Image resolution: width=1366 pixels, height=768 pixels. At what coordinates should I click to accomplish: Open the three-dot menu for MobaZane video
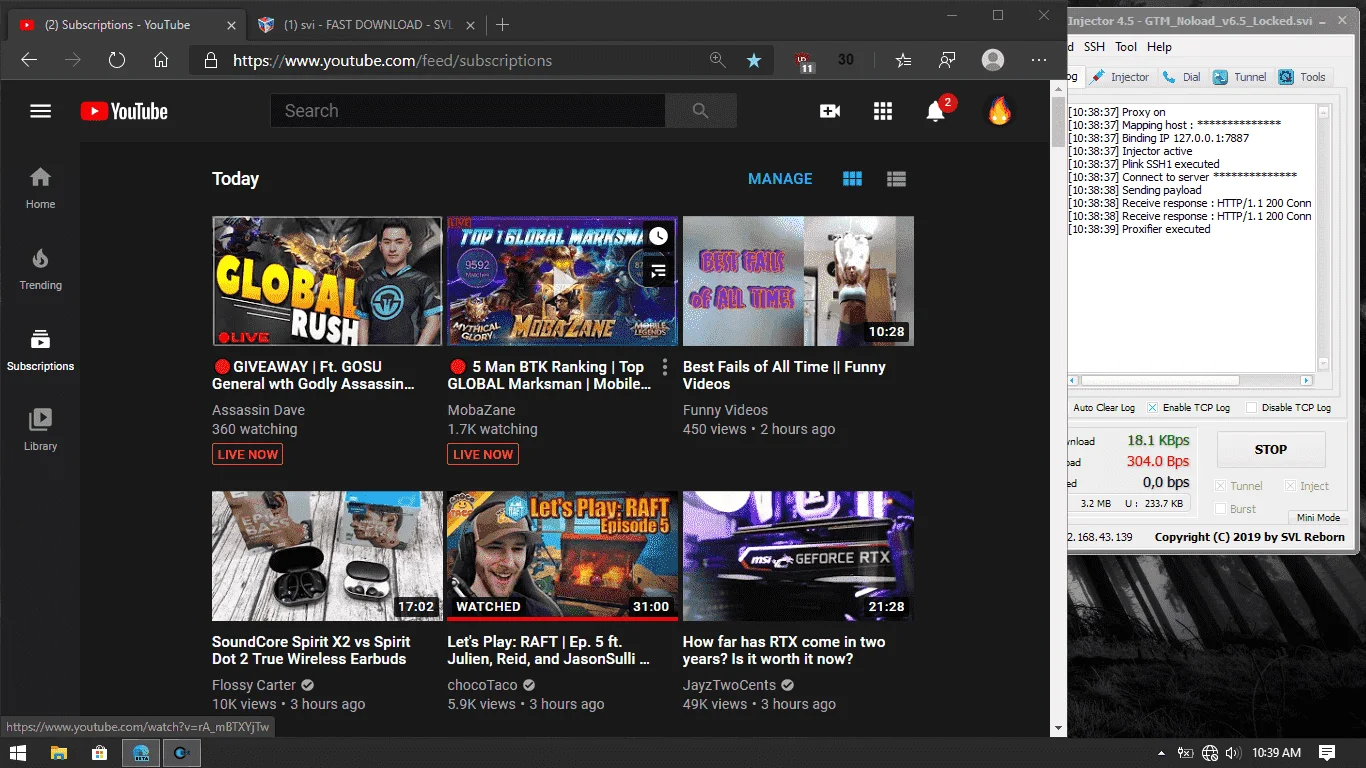tap(665, 367)
